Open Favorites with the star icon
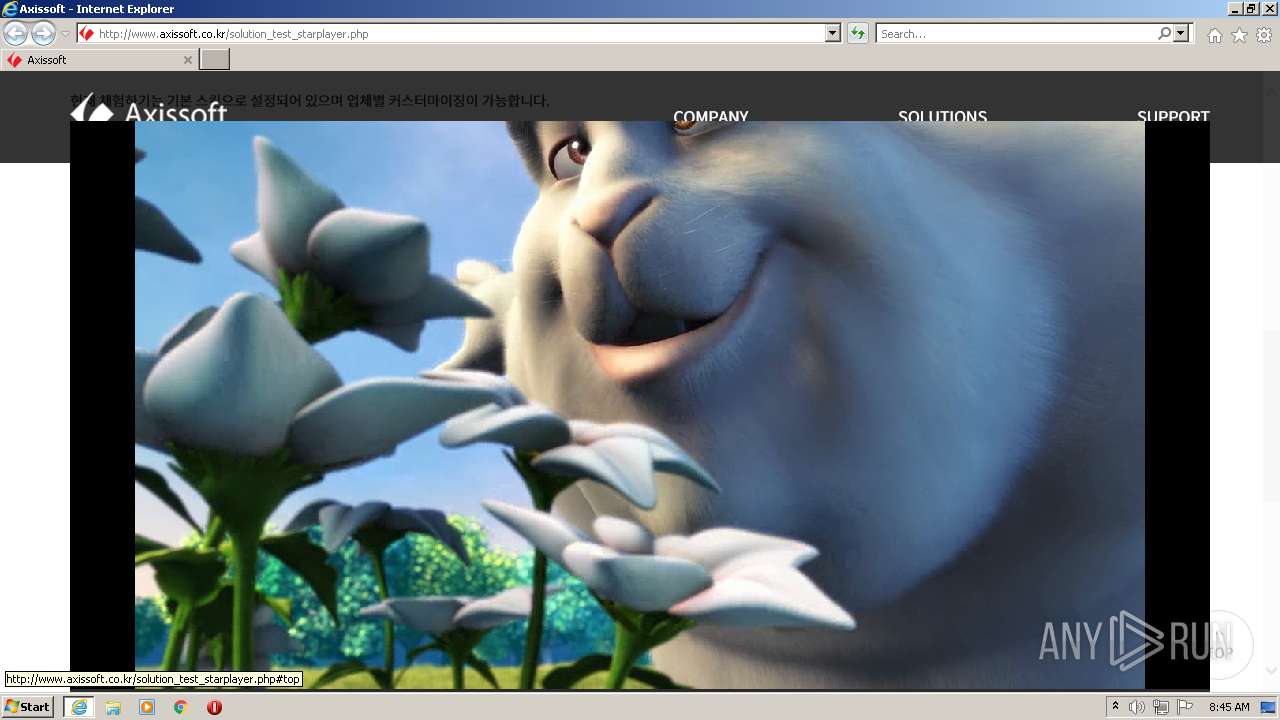 1239,35
